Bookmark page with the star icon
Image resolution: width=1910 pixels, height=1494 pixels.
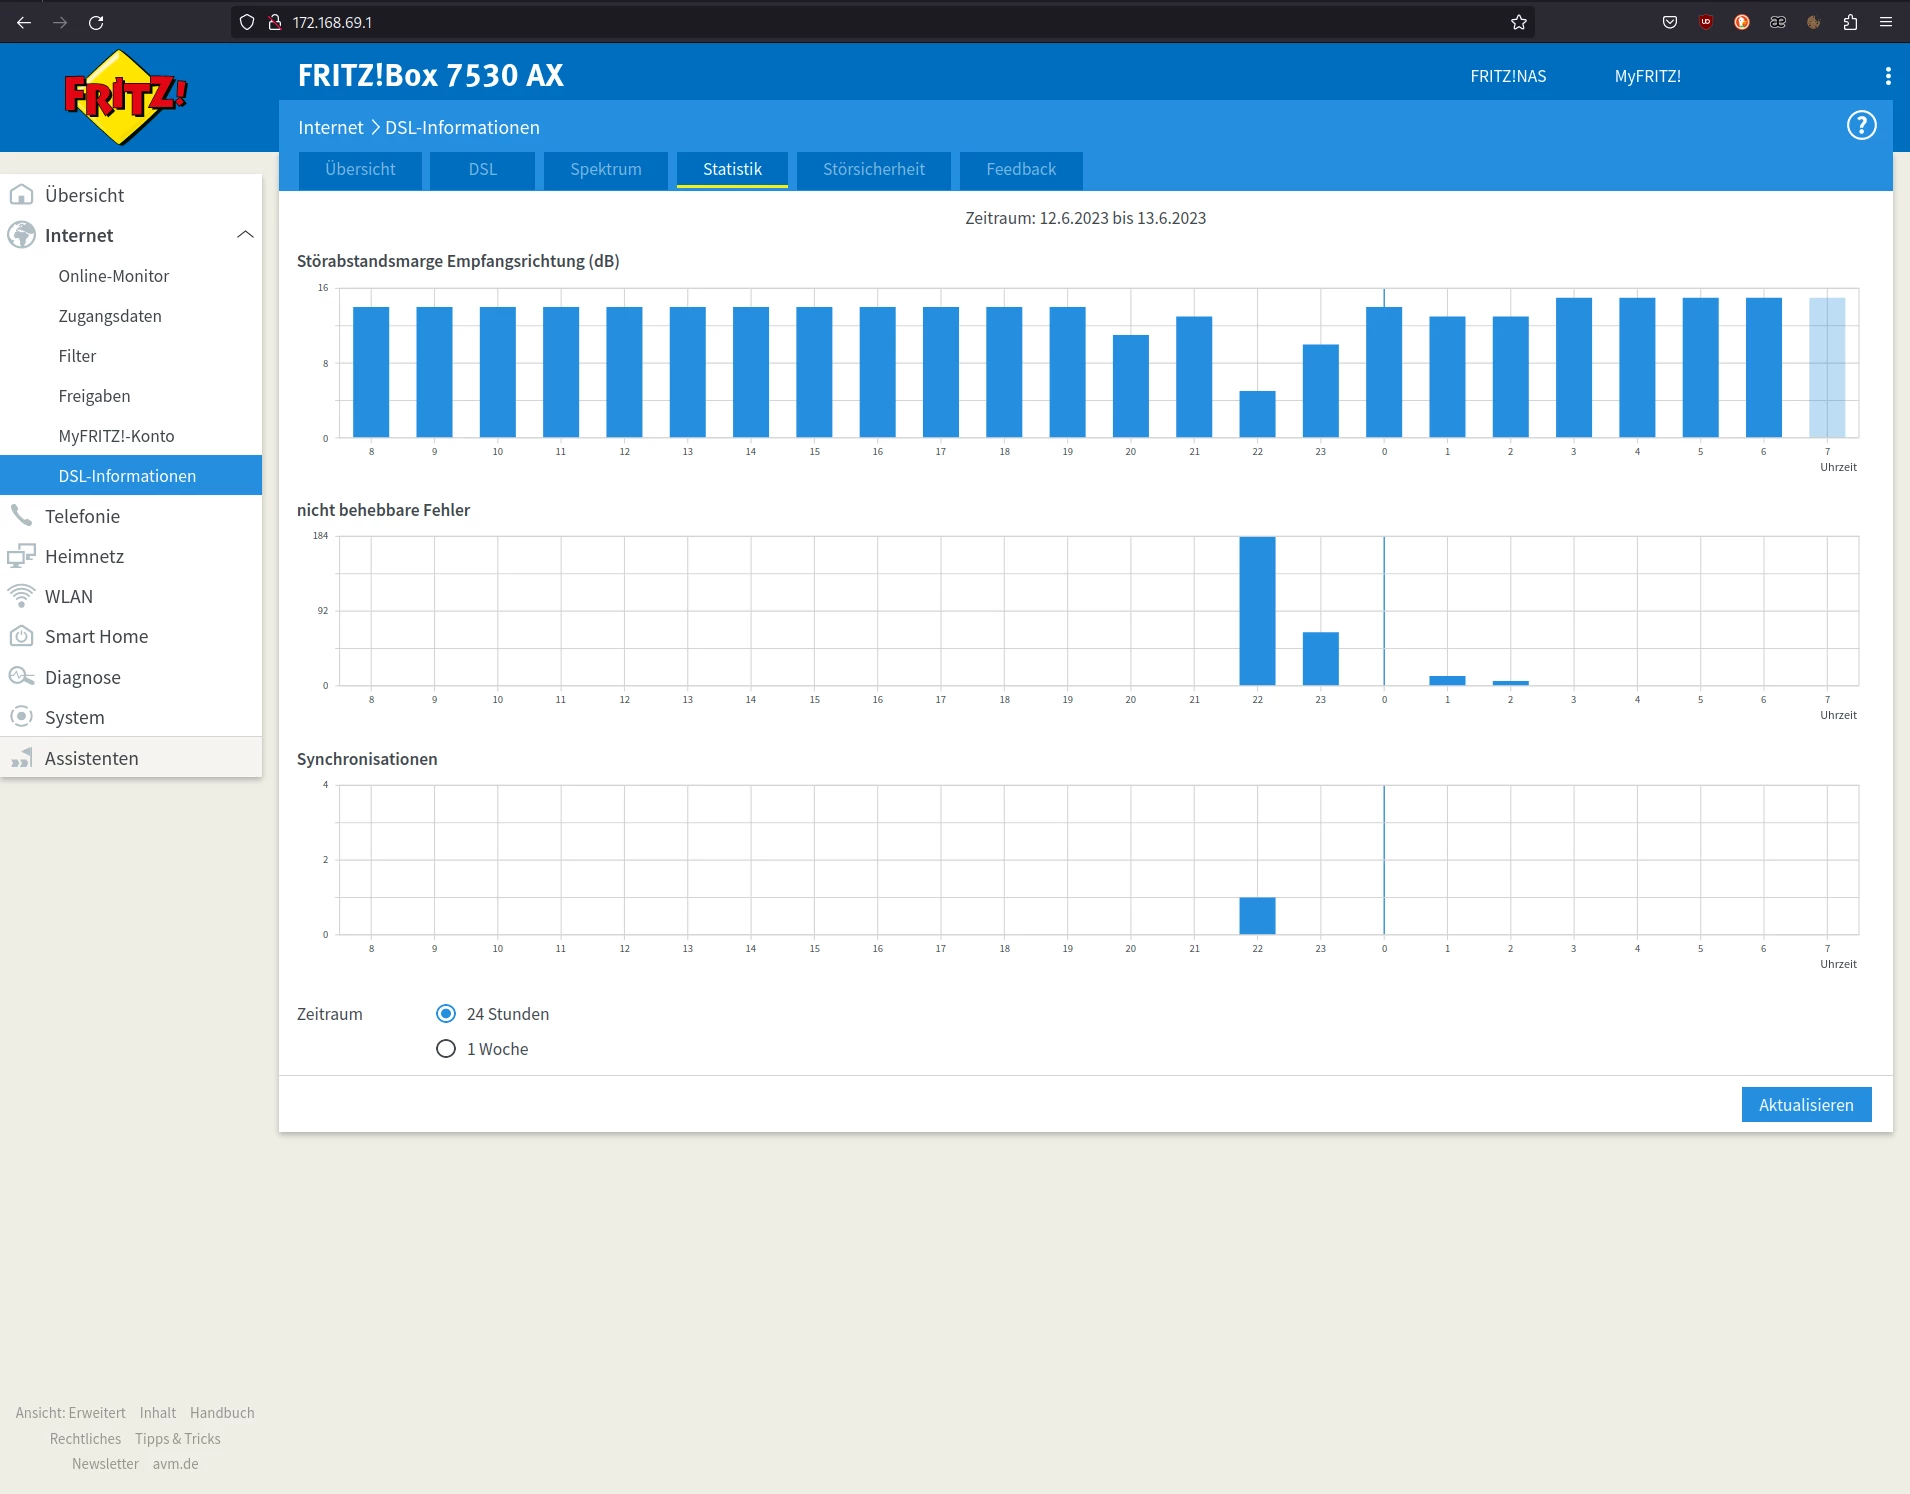(x=1519, y=22)
